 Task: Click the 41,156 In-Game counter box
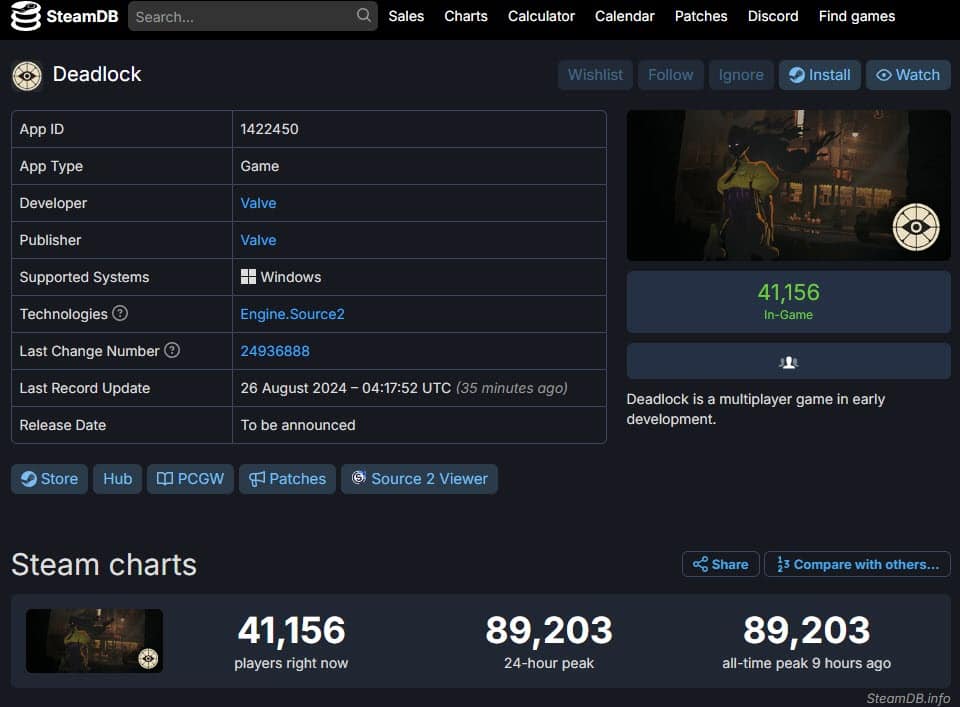pos(788,302)
